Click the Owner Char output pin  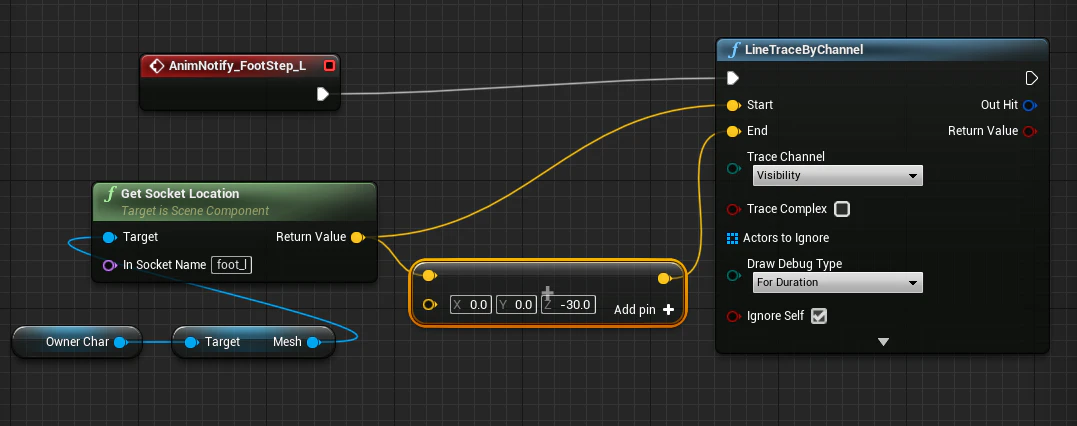120,342
